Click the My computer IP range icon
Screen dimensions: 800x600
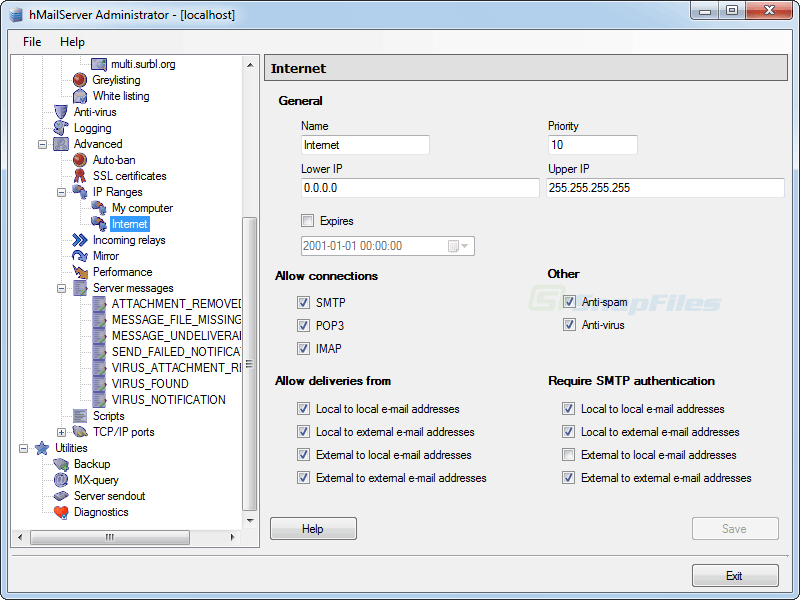99,208
